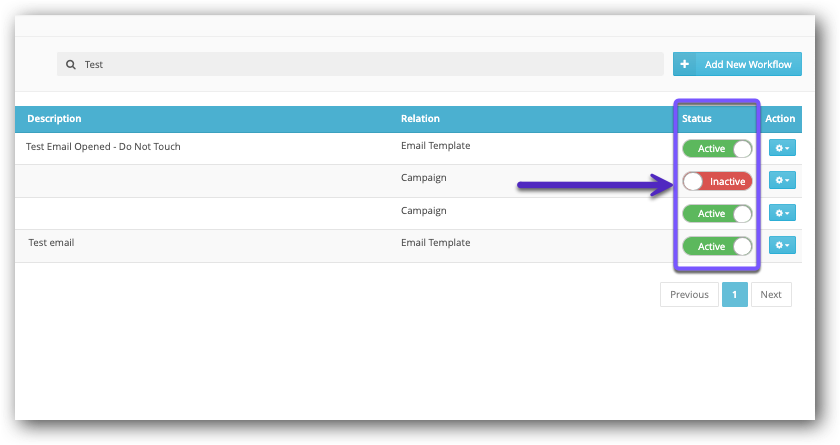
Task: Select 'Test Email Opened - Do Not Touch' description
Action: 103,147
